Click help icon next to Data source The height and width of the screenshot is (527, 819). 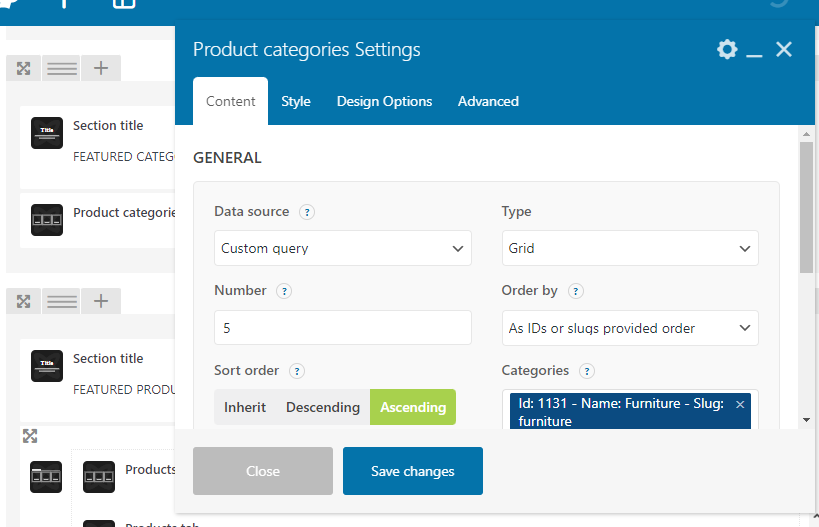[307, 212]
